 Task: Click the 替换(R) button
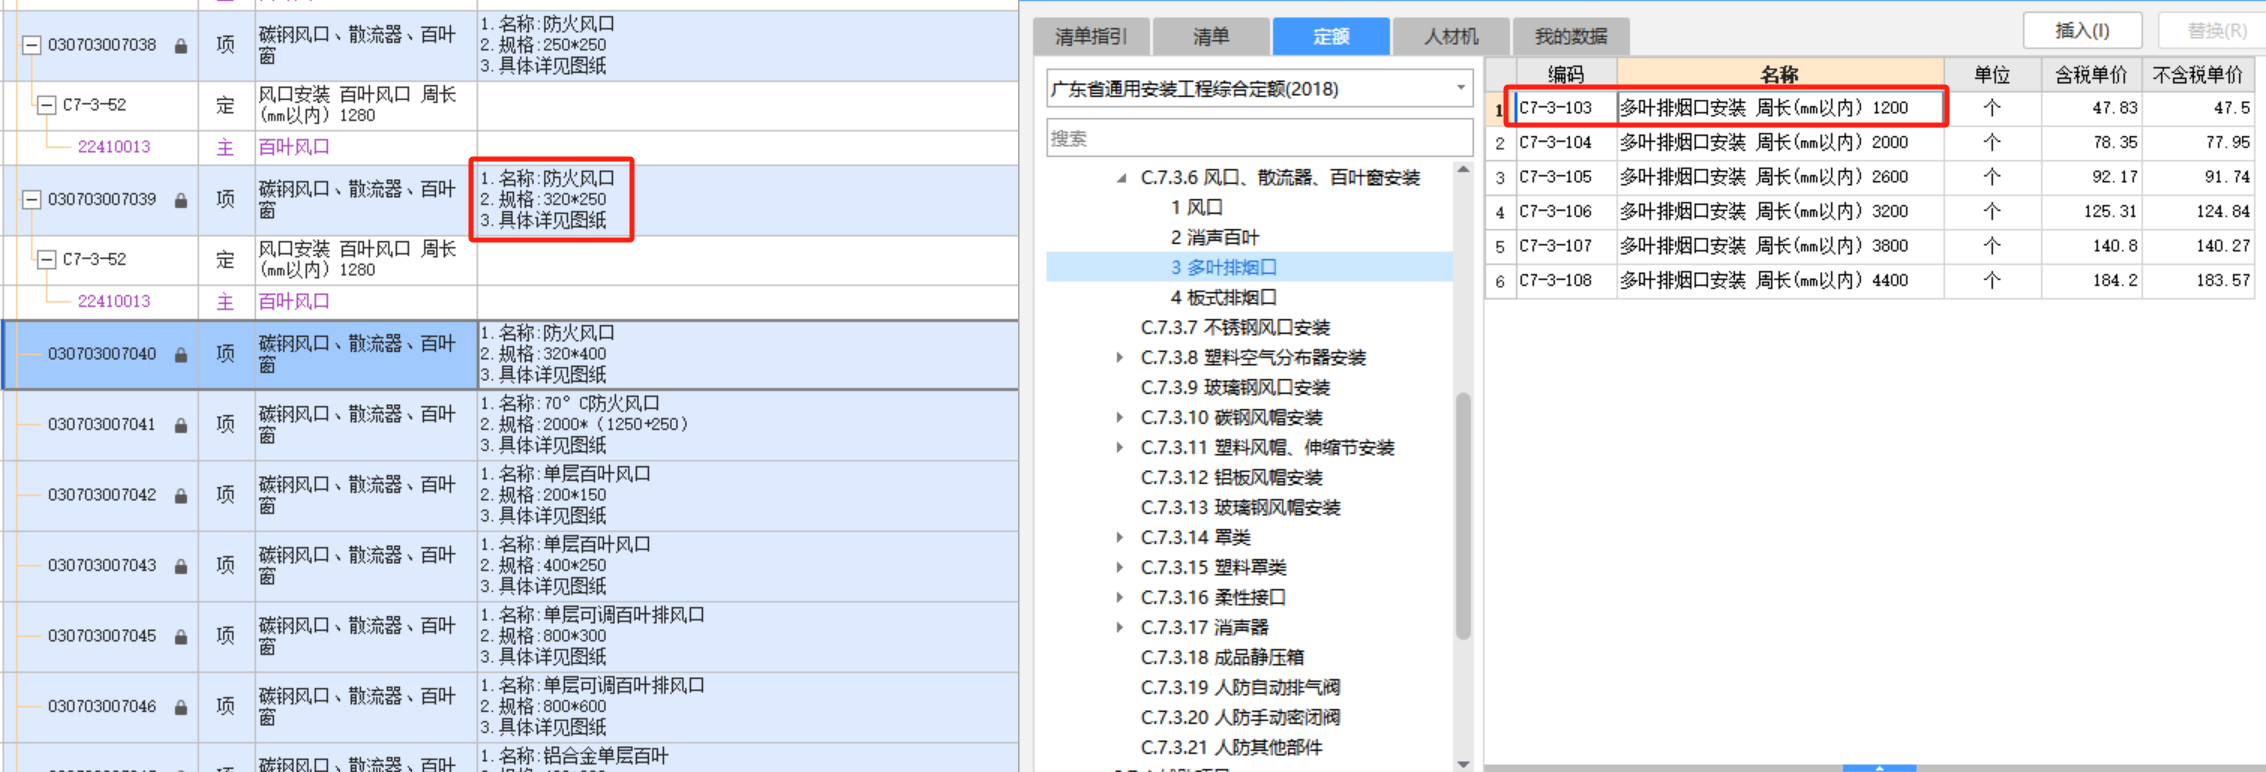[x=2212, y=30]
